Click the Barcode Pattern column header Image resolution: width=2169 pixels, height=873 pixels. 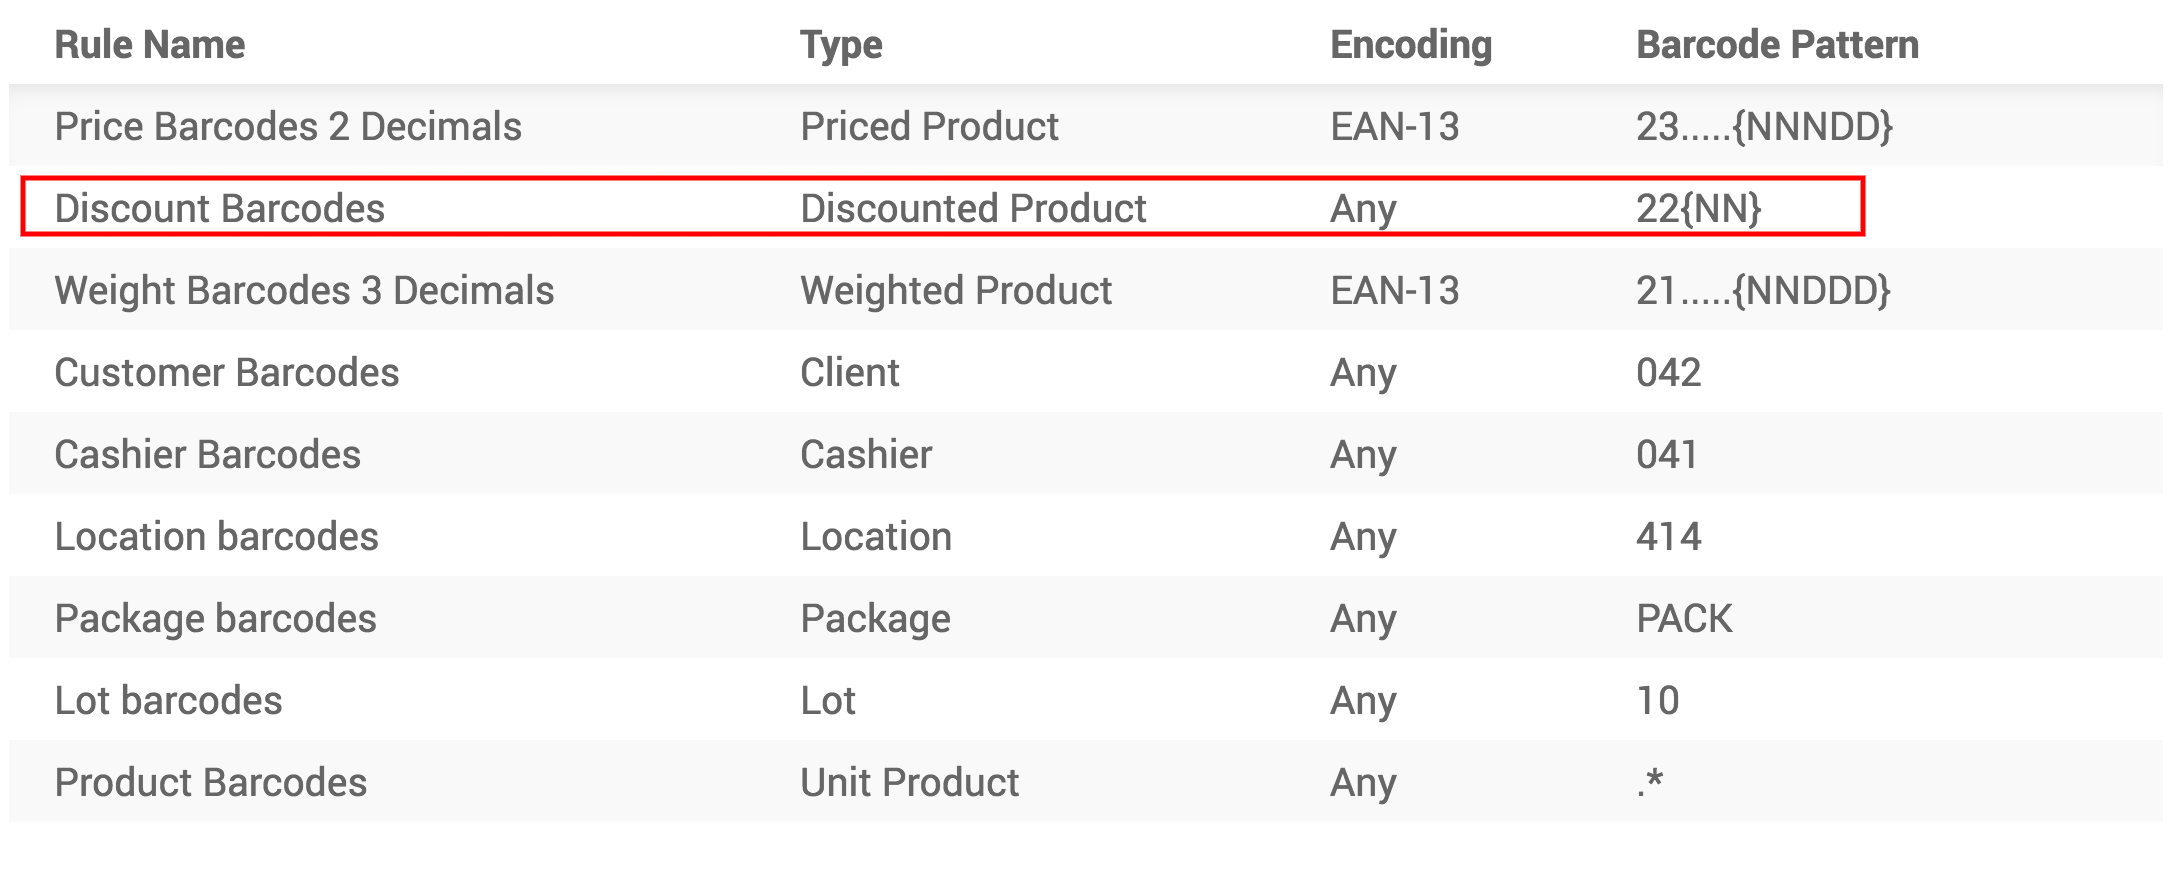[x=1777, y=45]
